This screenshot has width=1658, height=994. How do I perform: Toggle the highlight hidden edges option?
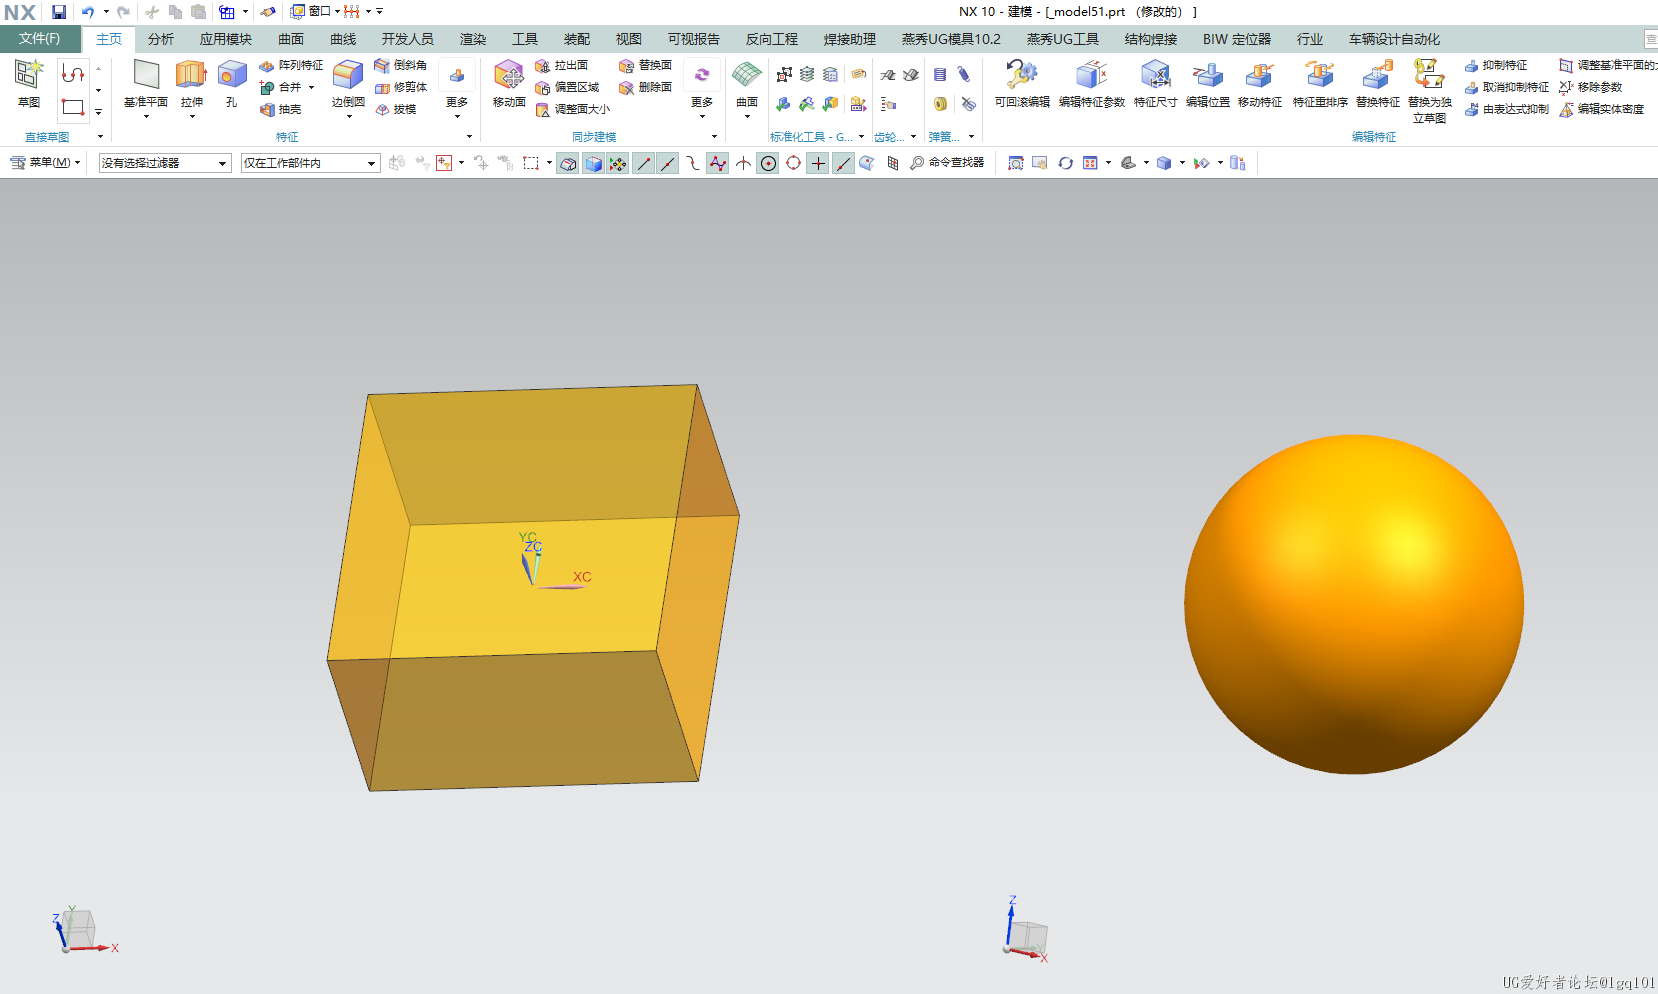click(593, 163)
